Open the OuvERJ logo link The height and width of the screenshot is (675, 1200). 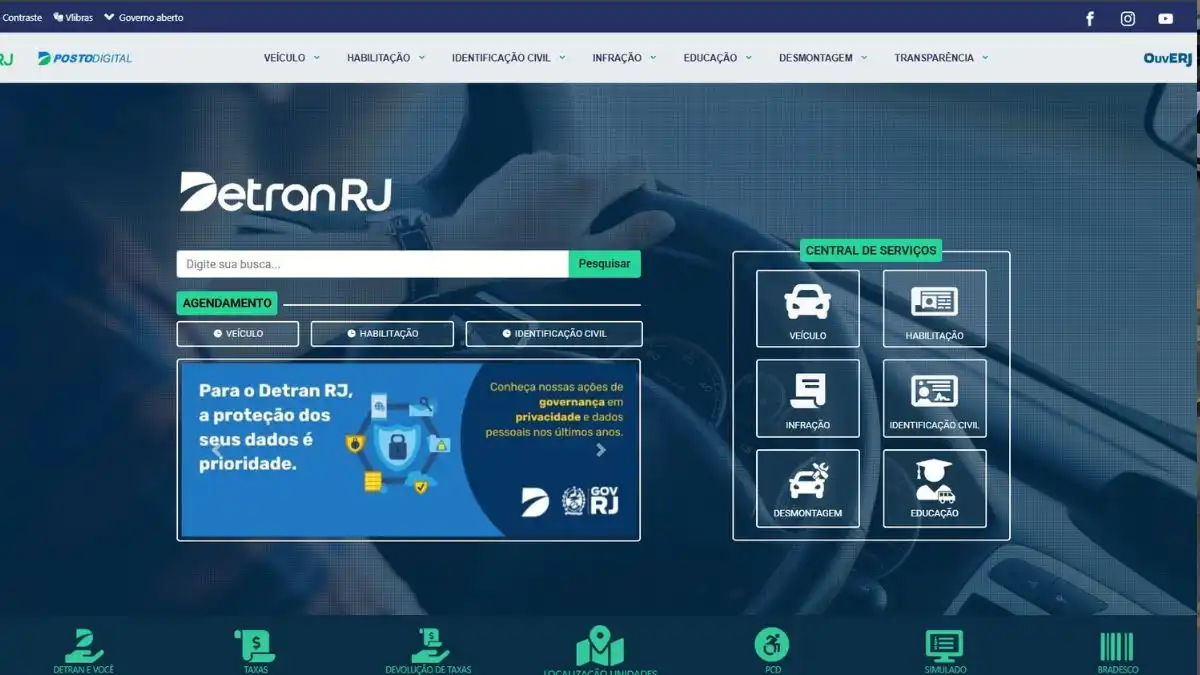click(x=1168, y=58)
